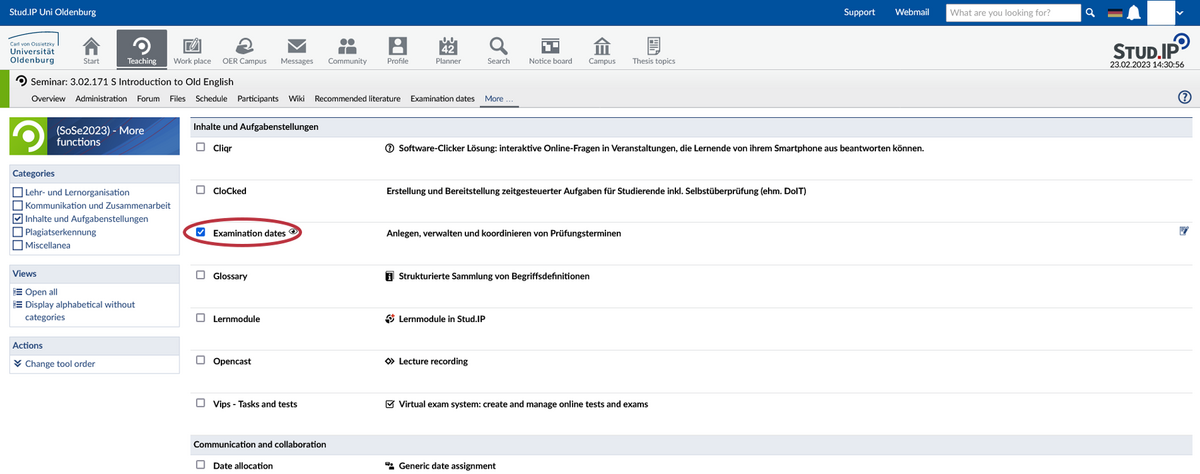The width and height of the screenshot is (1200, 474).
Task: Enable the Vips - Tasks and tests checkbox
Action: pos(201,403)
